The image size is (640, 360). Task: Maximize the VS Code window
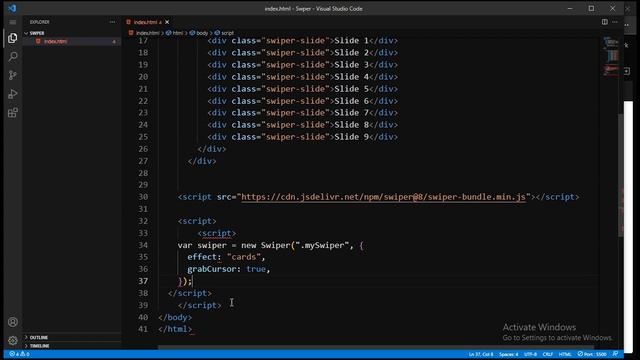[591, 8]
